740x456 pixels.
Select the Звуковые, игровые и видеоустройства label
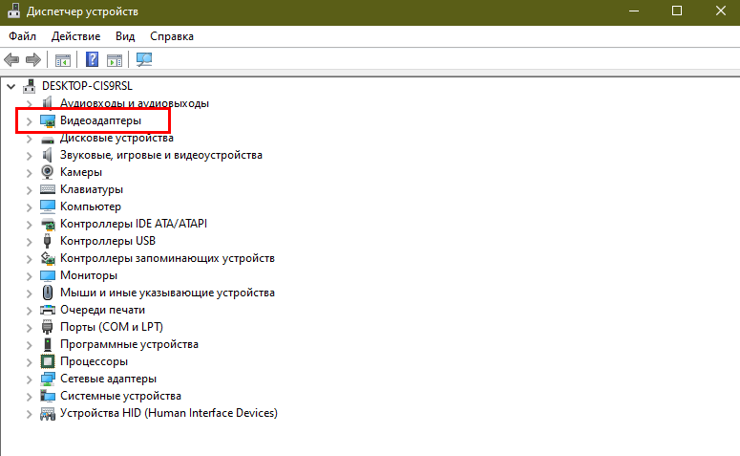161,155
